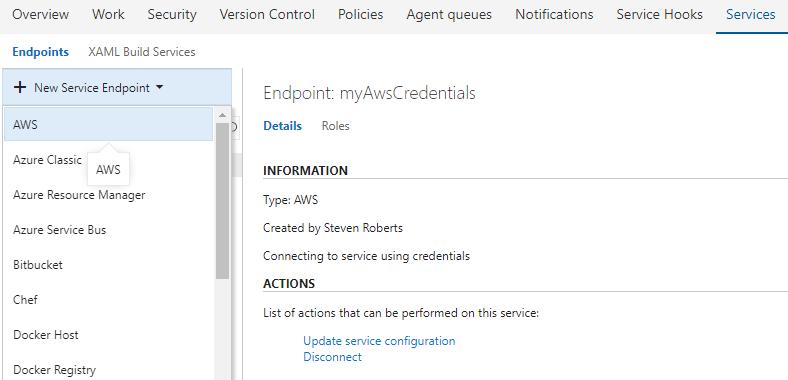Click the Type: AWS text

pos(290,200)
